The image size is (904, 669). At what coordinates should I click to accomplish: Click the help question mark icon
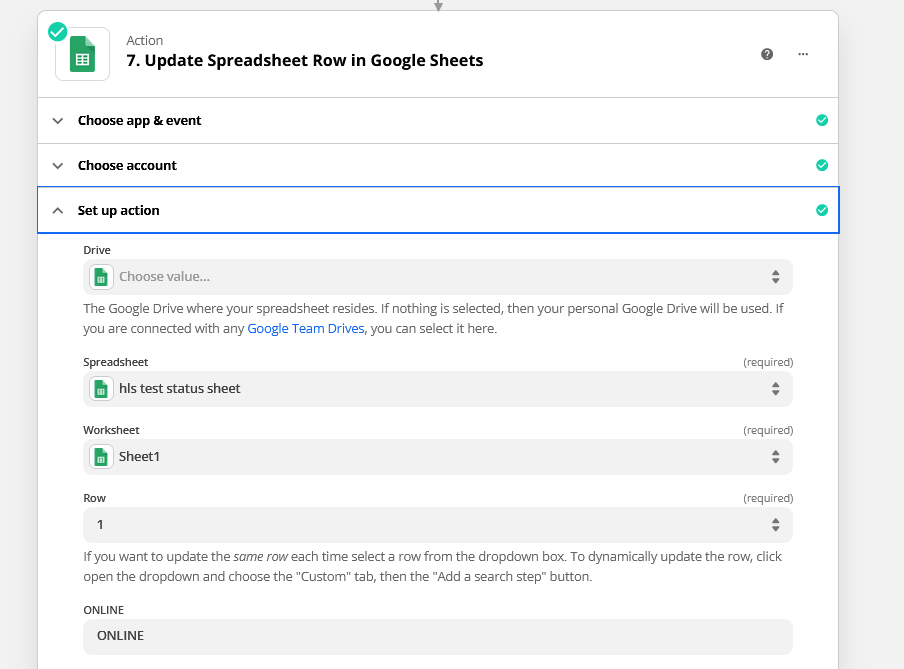point(767,54)
